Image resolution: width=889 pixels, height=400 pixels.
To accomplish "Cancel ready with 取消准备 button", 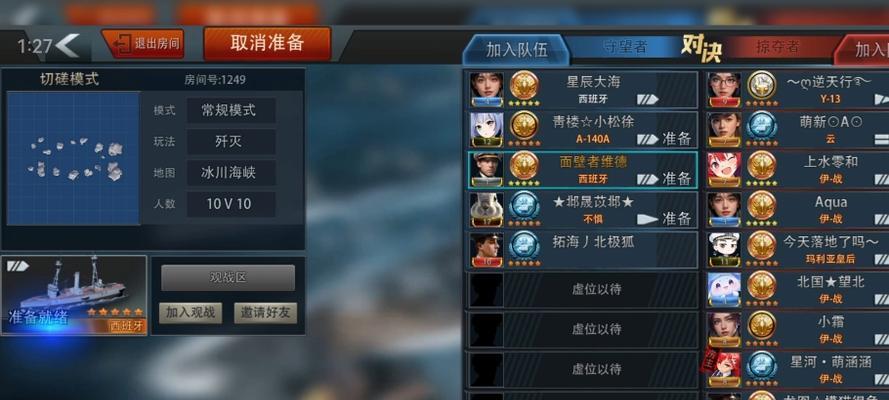I will [267, 44].
